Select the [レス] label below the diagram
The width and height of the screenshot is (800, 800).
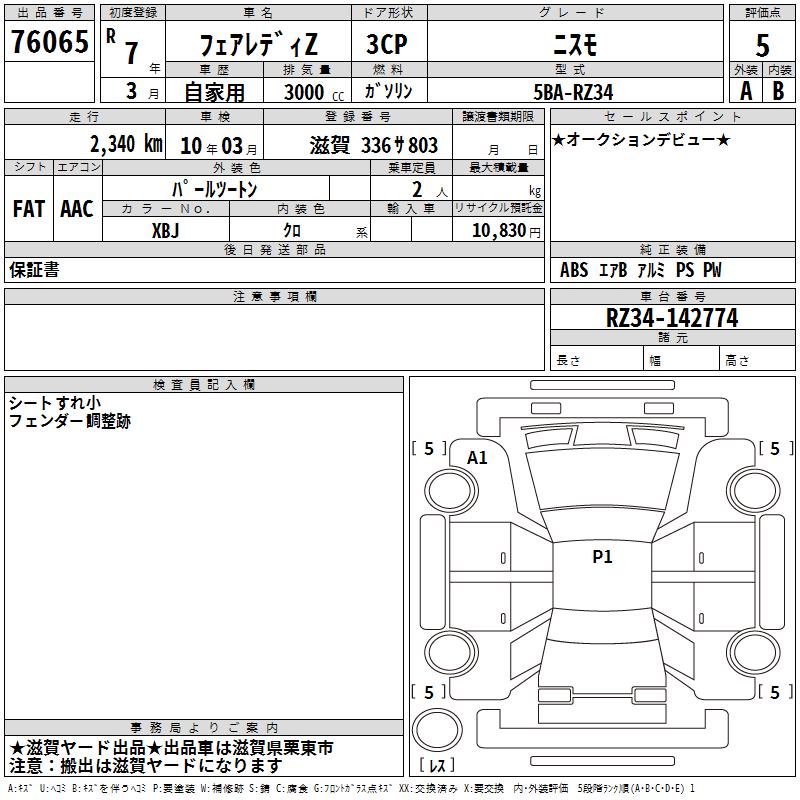pos(437,766)
